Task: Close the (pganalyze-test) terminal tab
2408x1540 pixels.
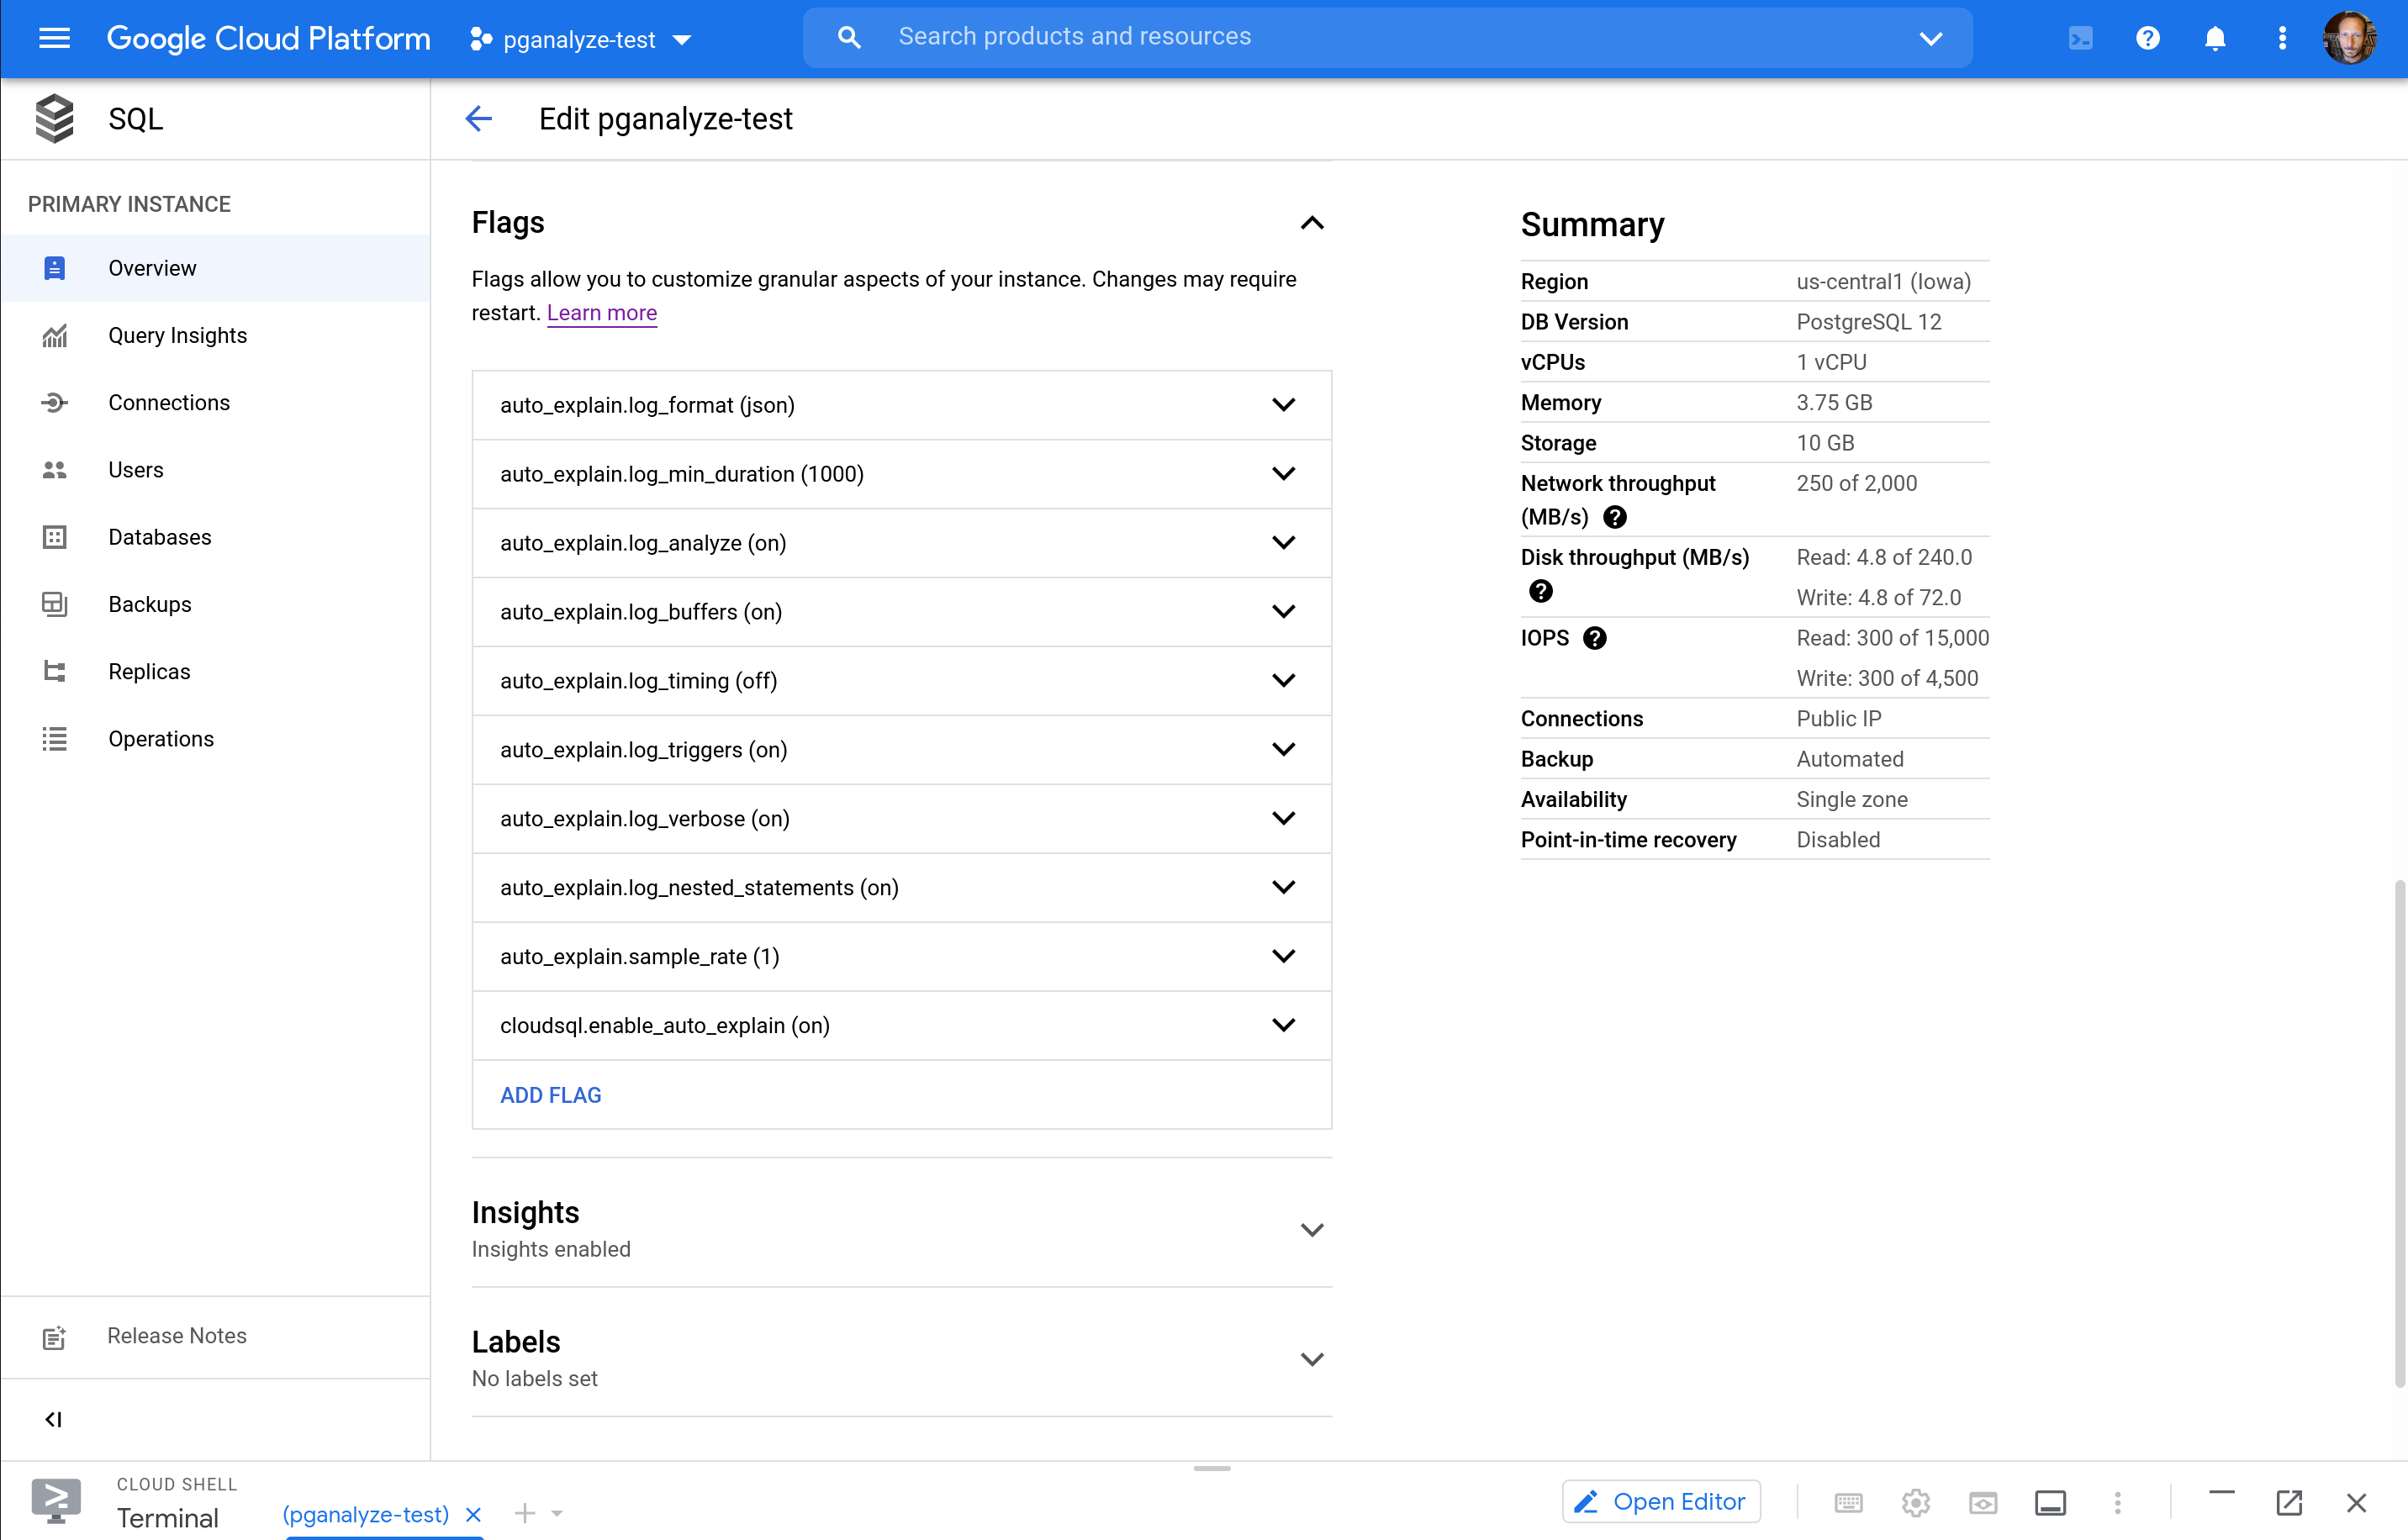Action: click(474, 1515)
